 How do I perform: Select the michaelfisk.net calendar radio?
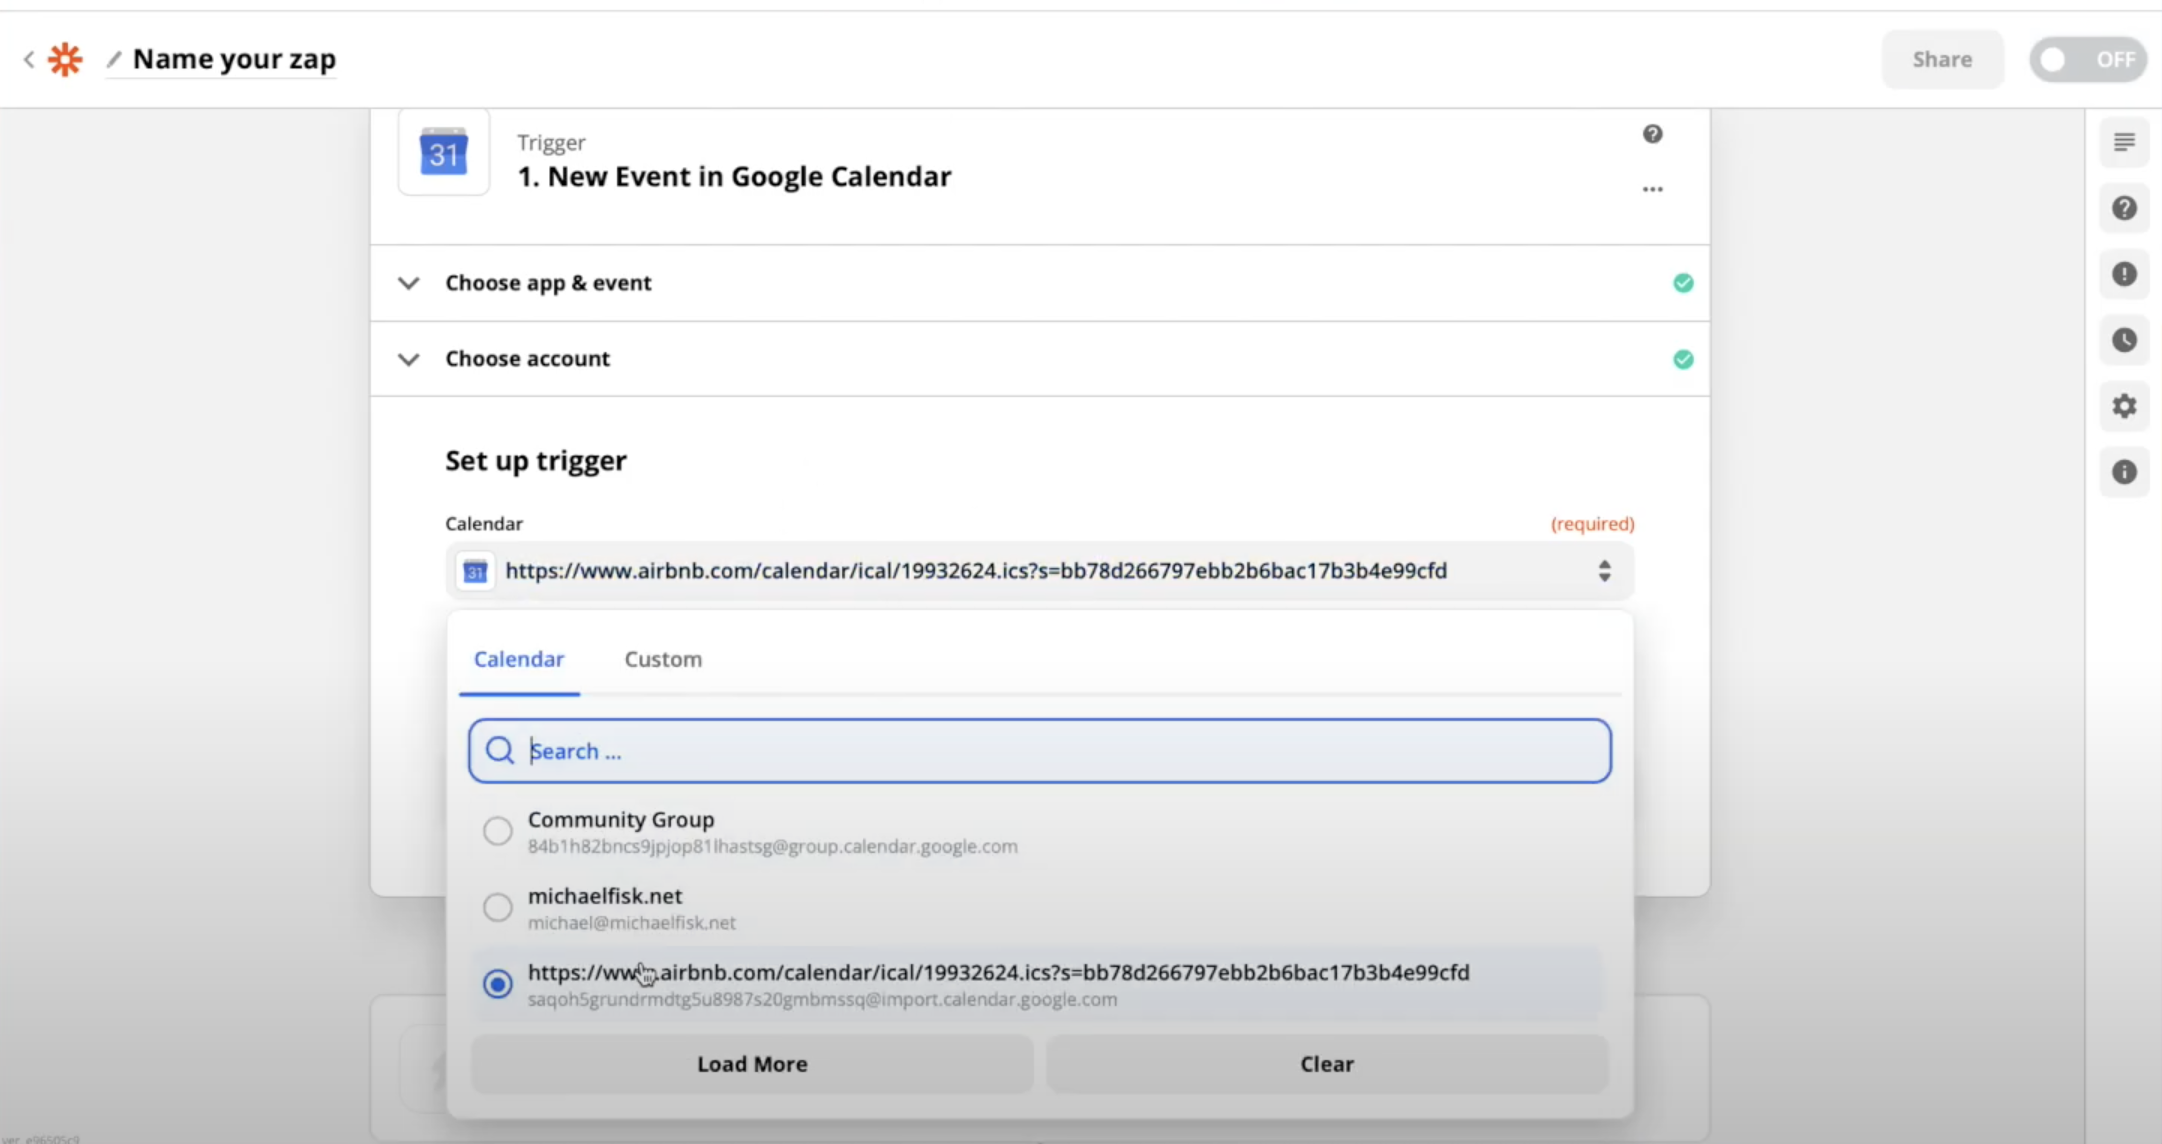coord(497,908)
